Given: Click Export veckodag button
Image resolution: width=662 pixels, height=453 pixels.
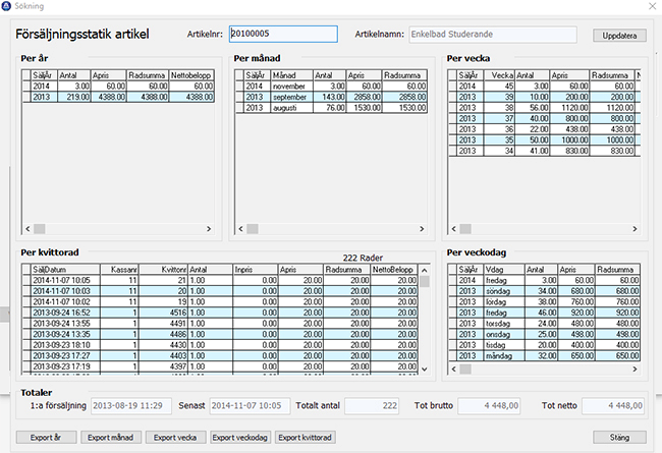Looking at the screenshot, I should click(240, 437).
